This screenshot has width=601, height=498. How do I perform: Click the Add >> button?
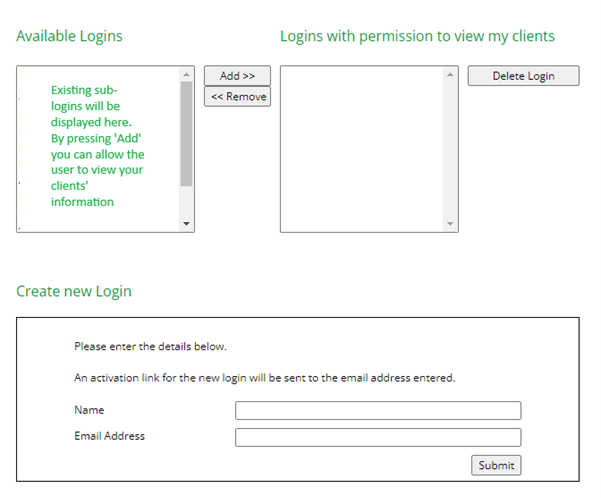237,76
